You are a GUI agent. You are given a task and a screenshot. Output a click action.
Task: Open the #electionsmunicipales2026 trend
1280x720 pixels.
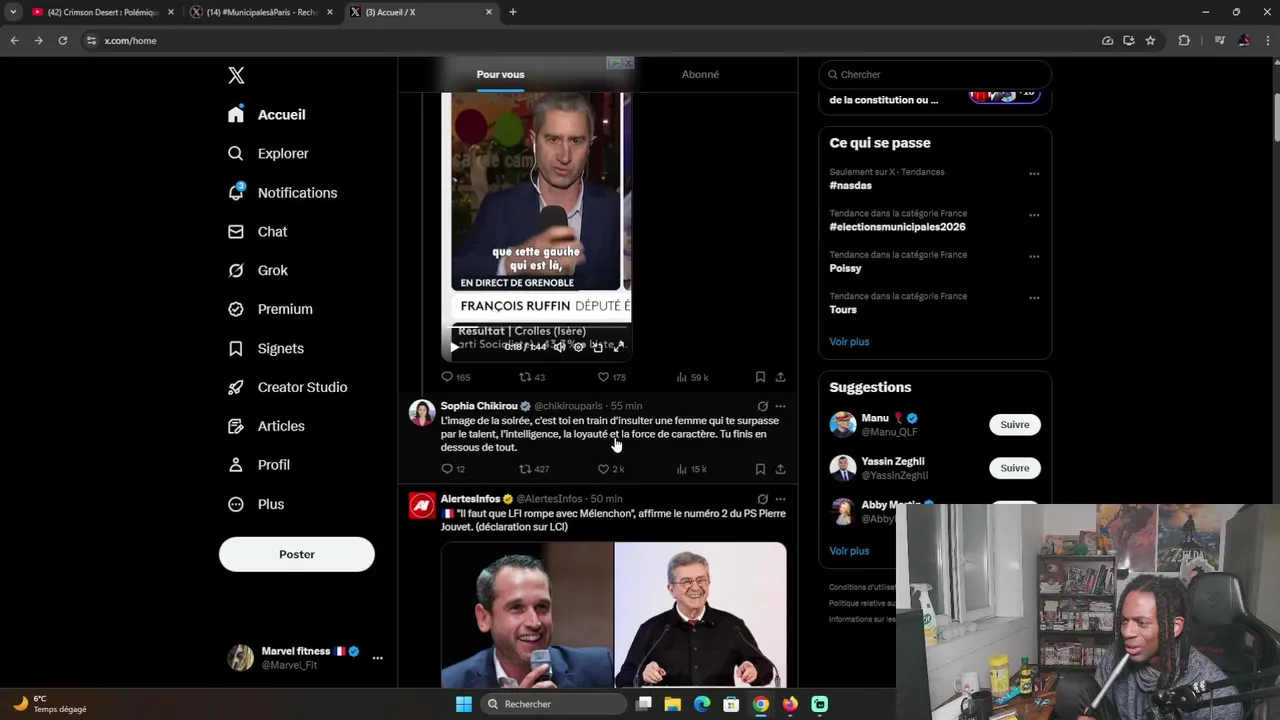point(897,227)
